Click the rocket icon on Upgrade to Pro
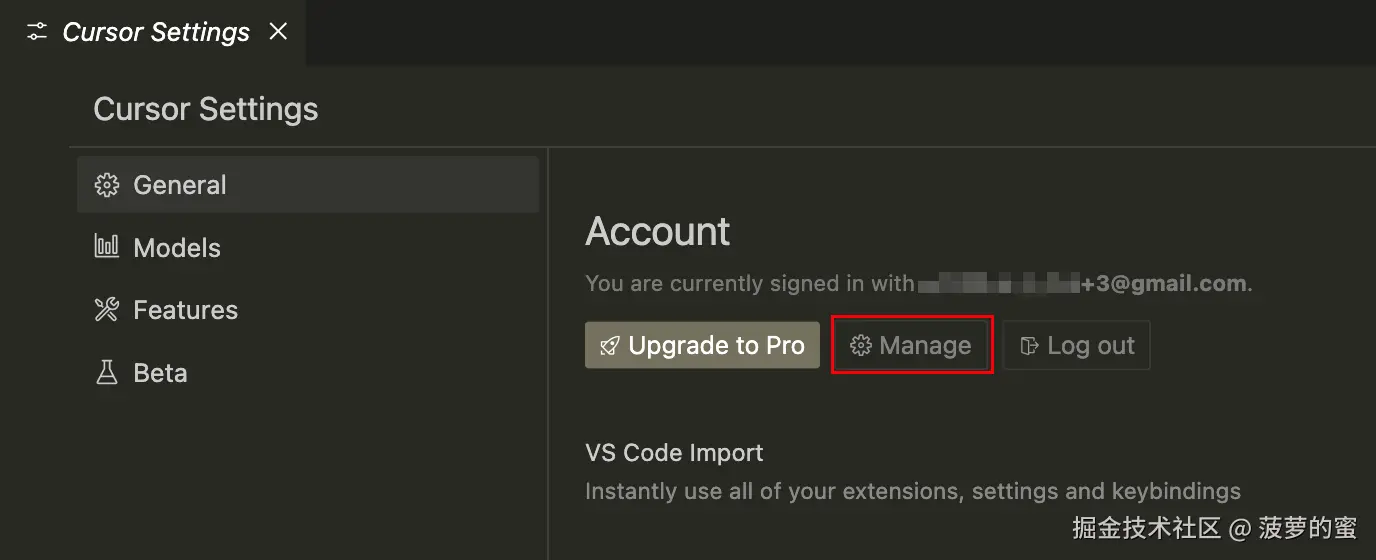Viewport: 1376px width, 560px height. point(610,346)
